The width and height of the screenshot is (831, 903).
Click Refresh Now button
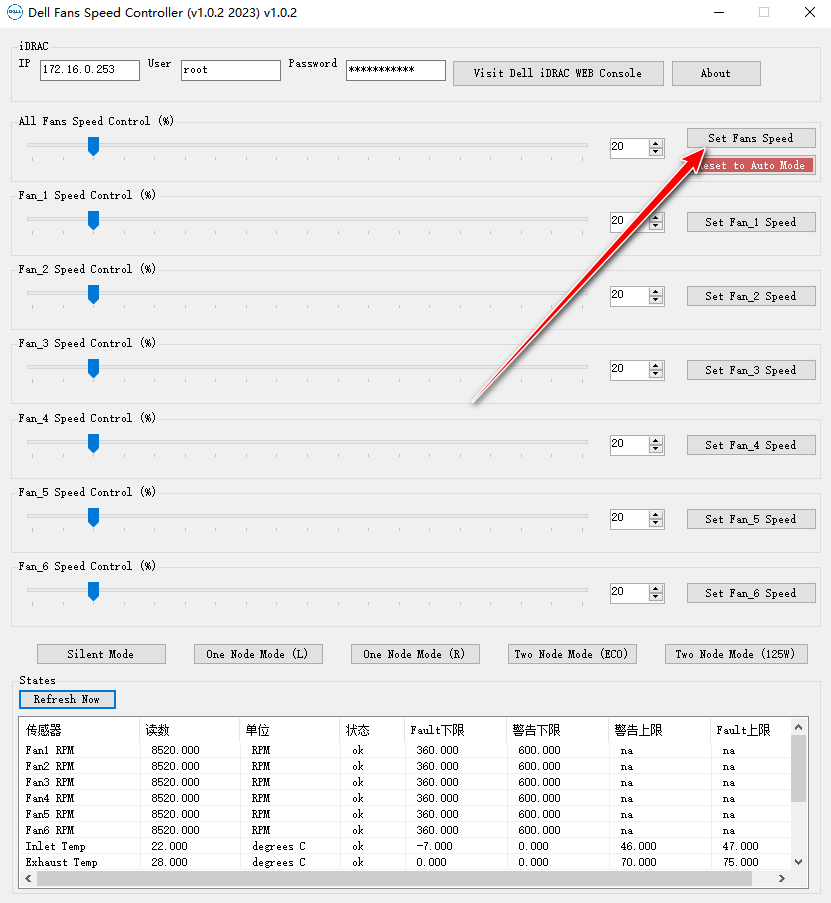[x=67, y=699]
